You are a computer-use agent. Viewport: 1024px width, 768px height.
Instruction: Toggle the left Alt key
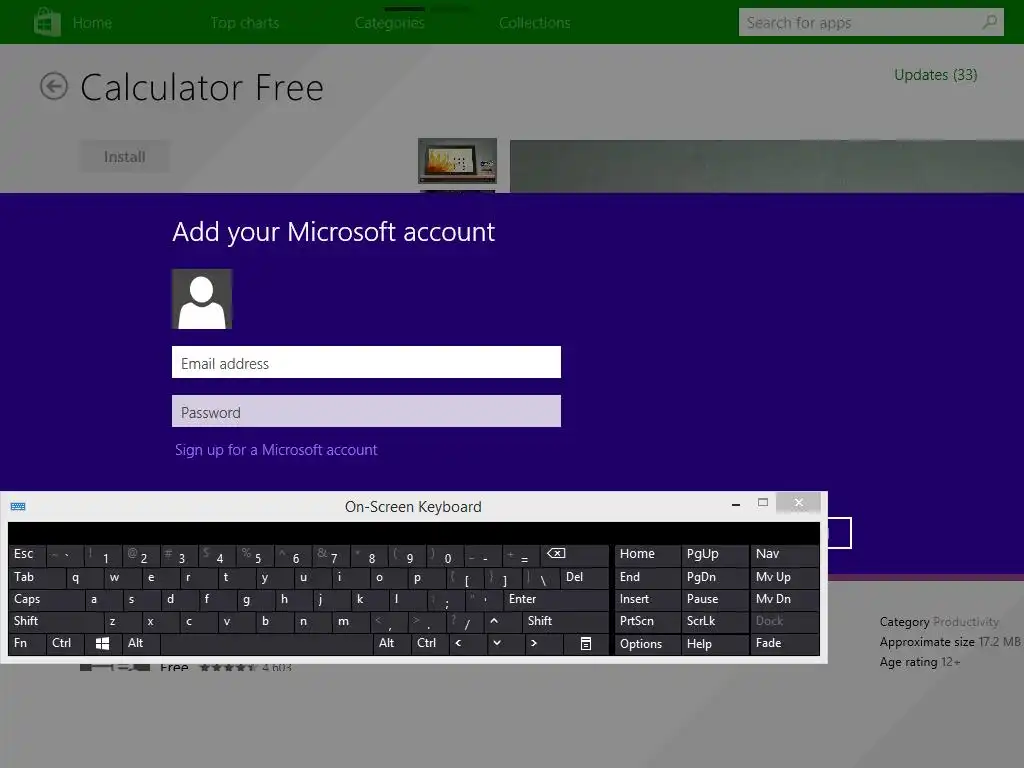[141, 643]
